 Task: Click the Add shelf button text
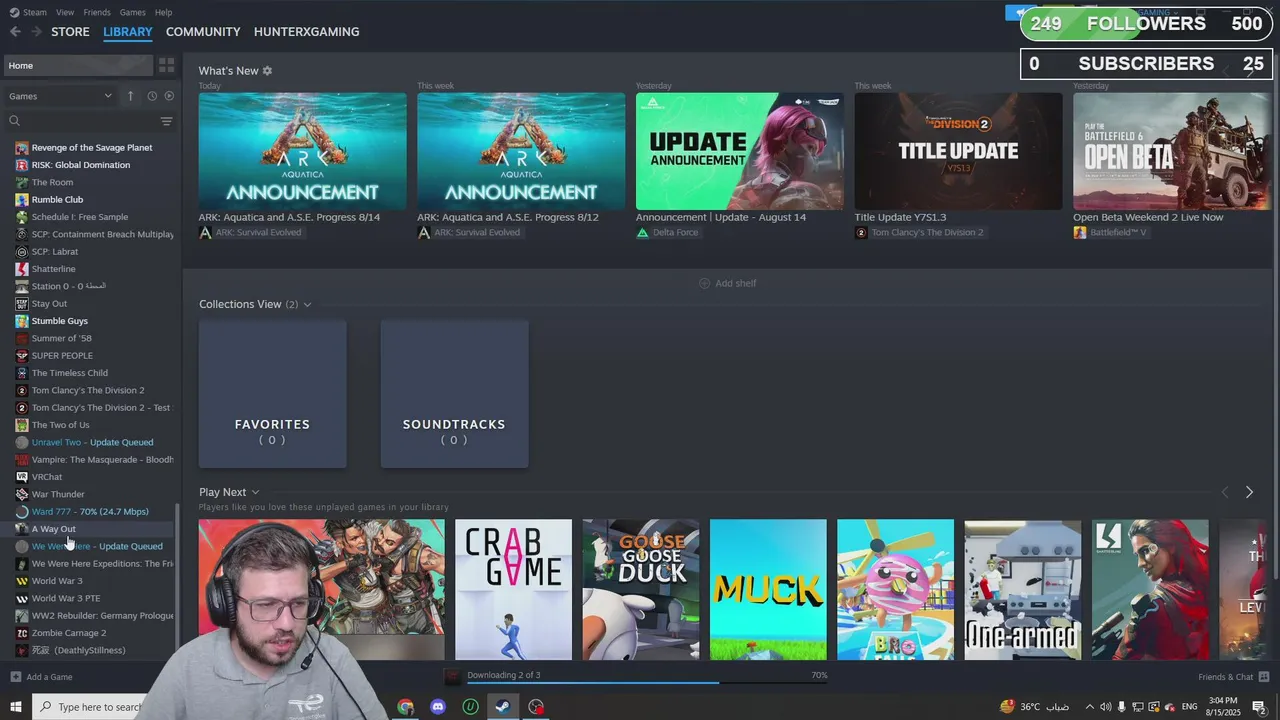click(x=736, y=283)
